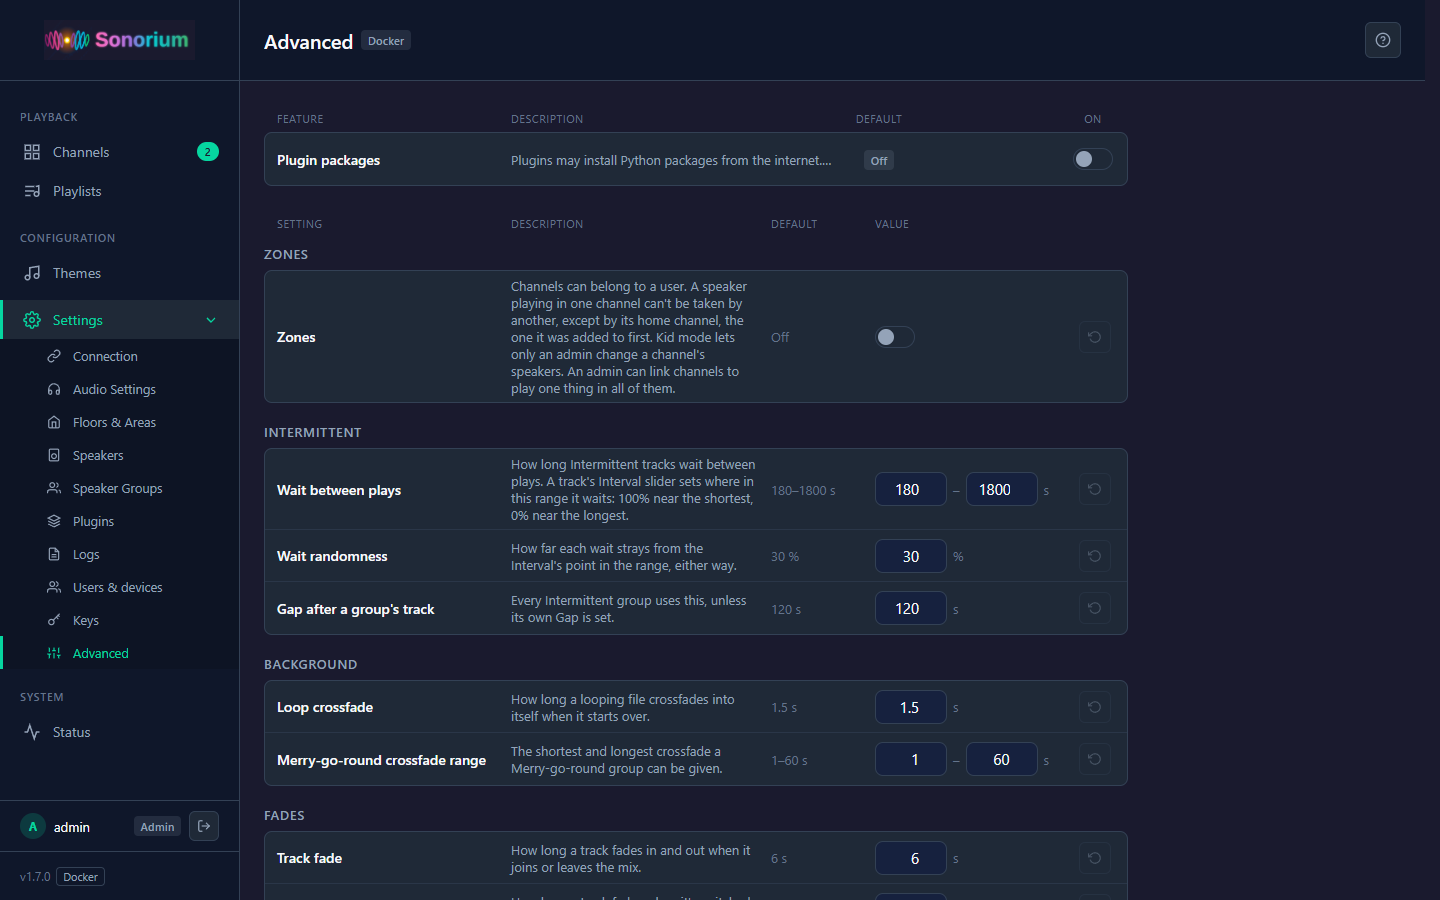Screen dimensions: 1440x900
Task: Reset Merry-go-round crossfade range
Action: [x=1094, y=759]
